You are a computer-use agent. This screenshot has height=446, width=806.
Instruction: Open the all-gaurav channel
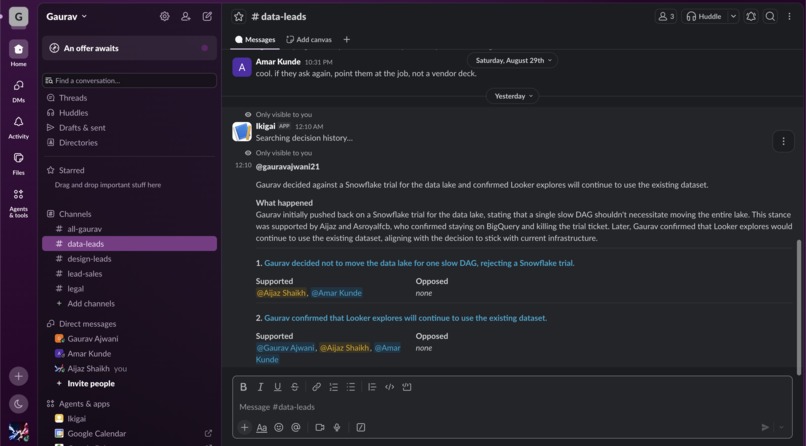(x=130, y=229)
